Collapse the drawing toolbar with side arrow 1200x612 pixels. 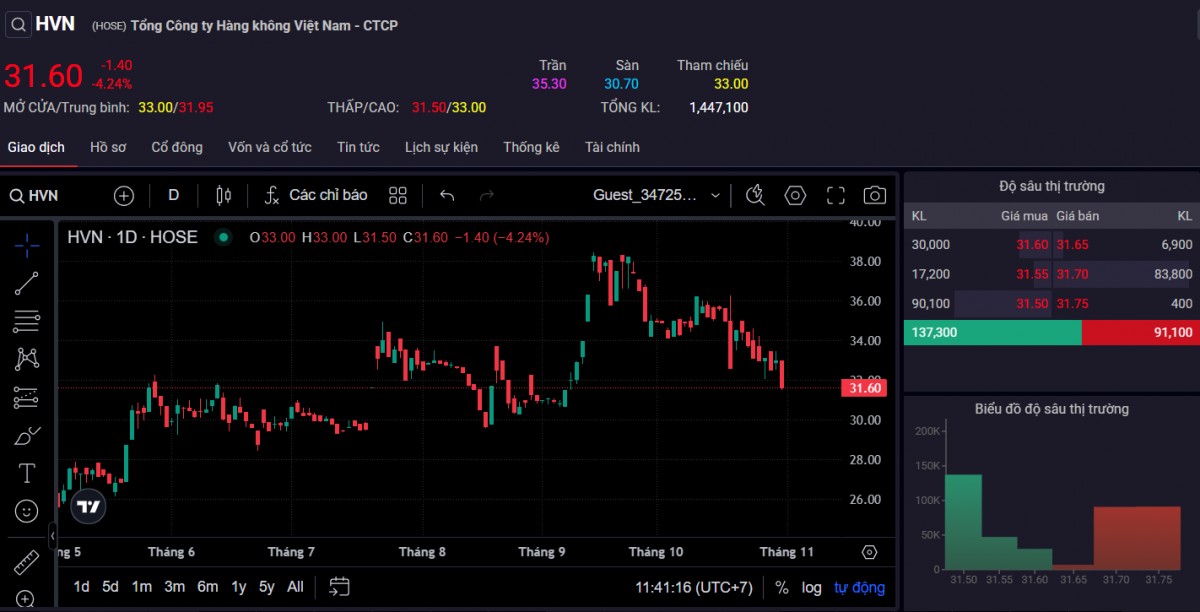click(x=52, y=536)
